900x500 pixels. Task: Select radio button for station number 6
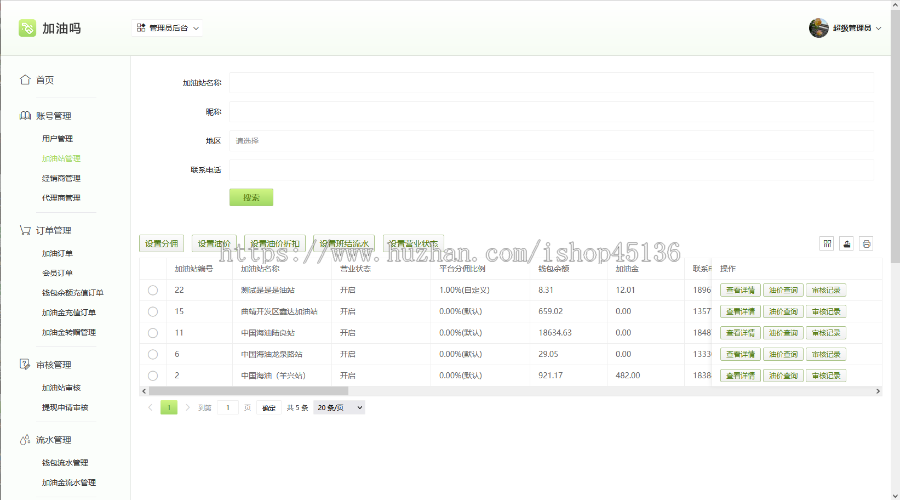153,354
